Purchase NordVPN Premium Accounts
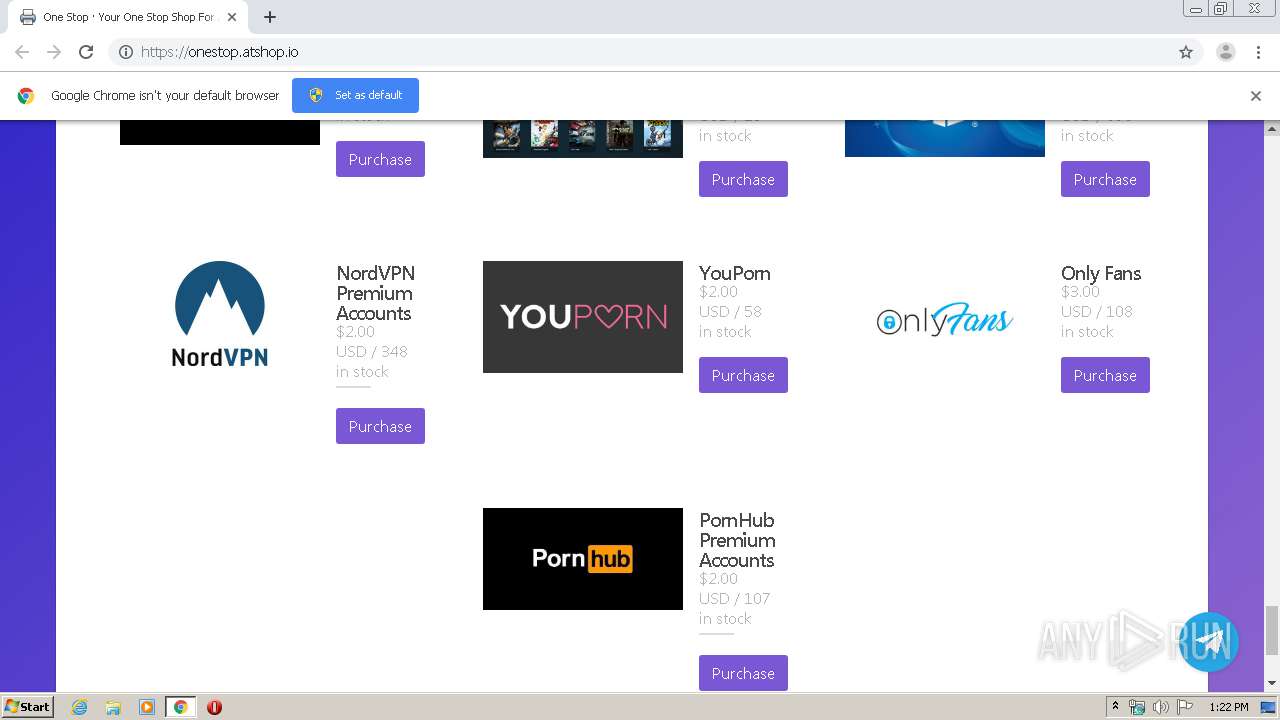 tap(380, 426)
